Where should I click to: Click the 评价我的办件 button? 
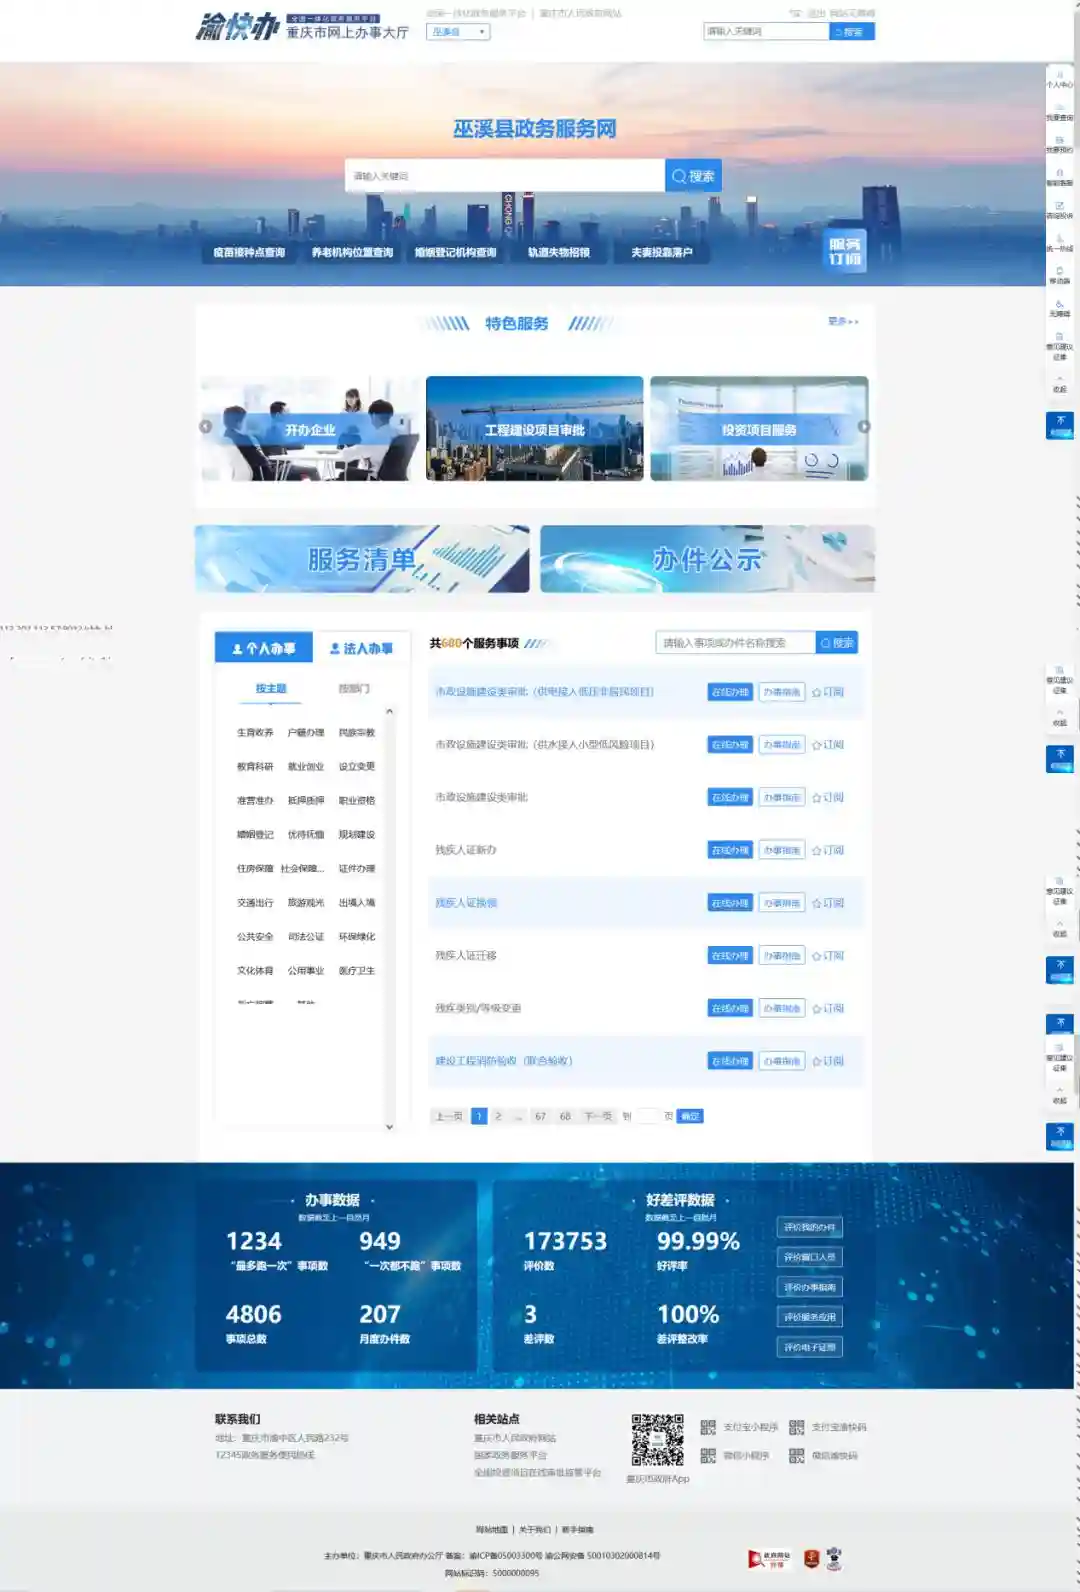coord(809,1227)
